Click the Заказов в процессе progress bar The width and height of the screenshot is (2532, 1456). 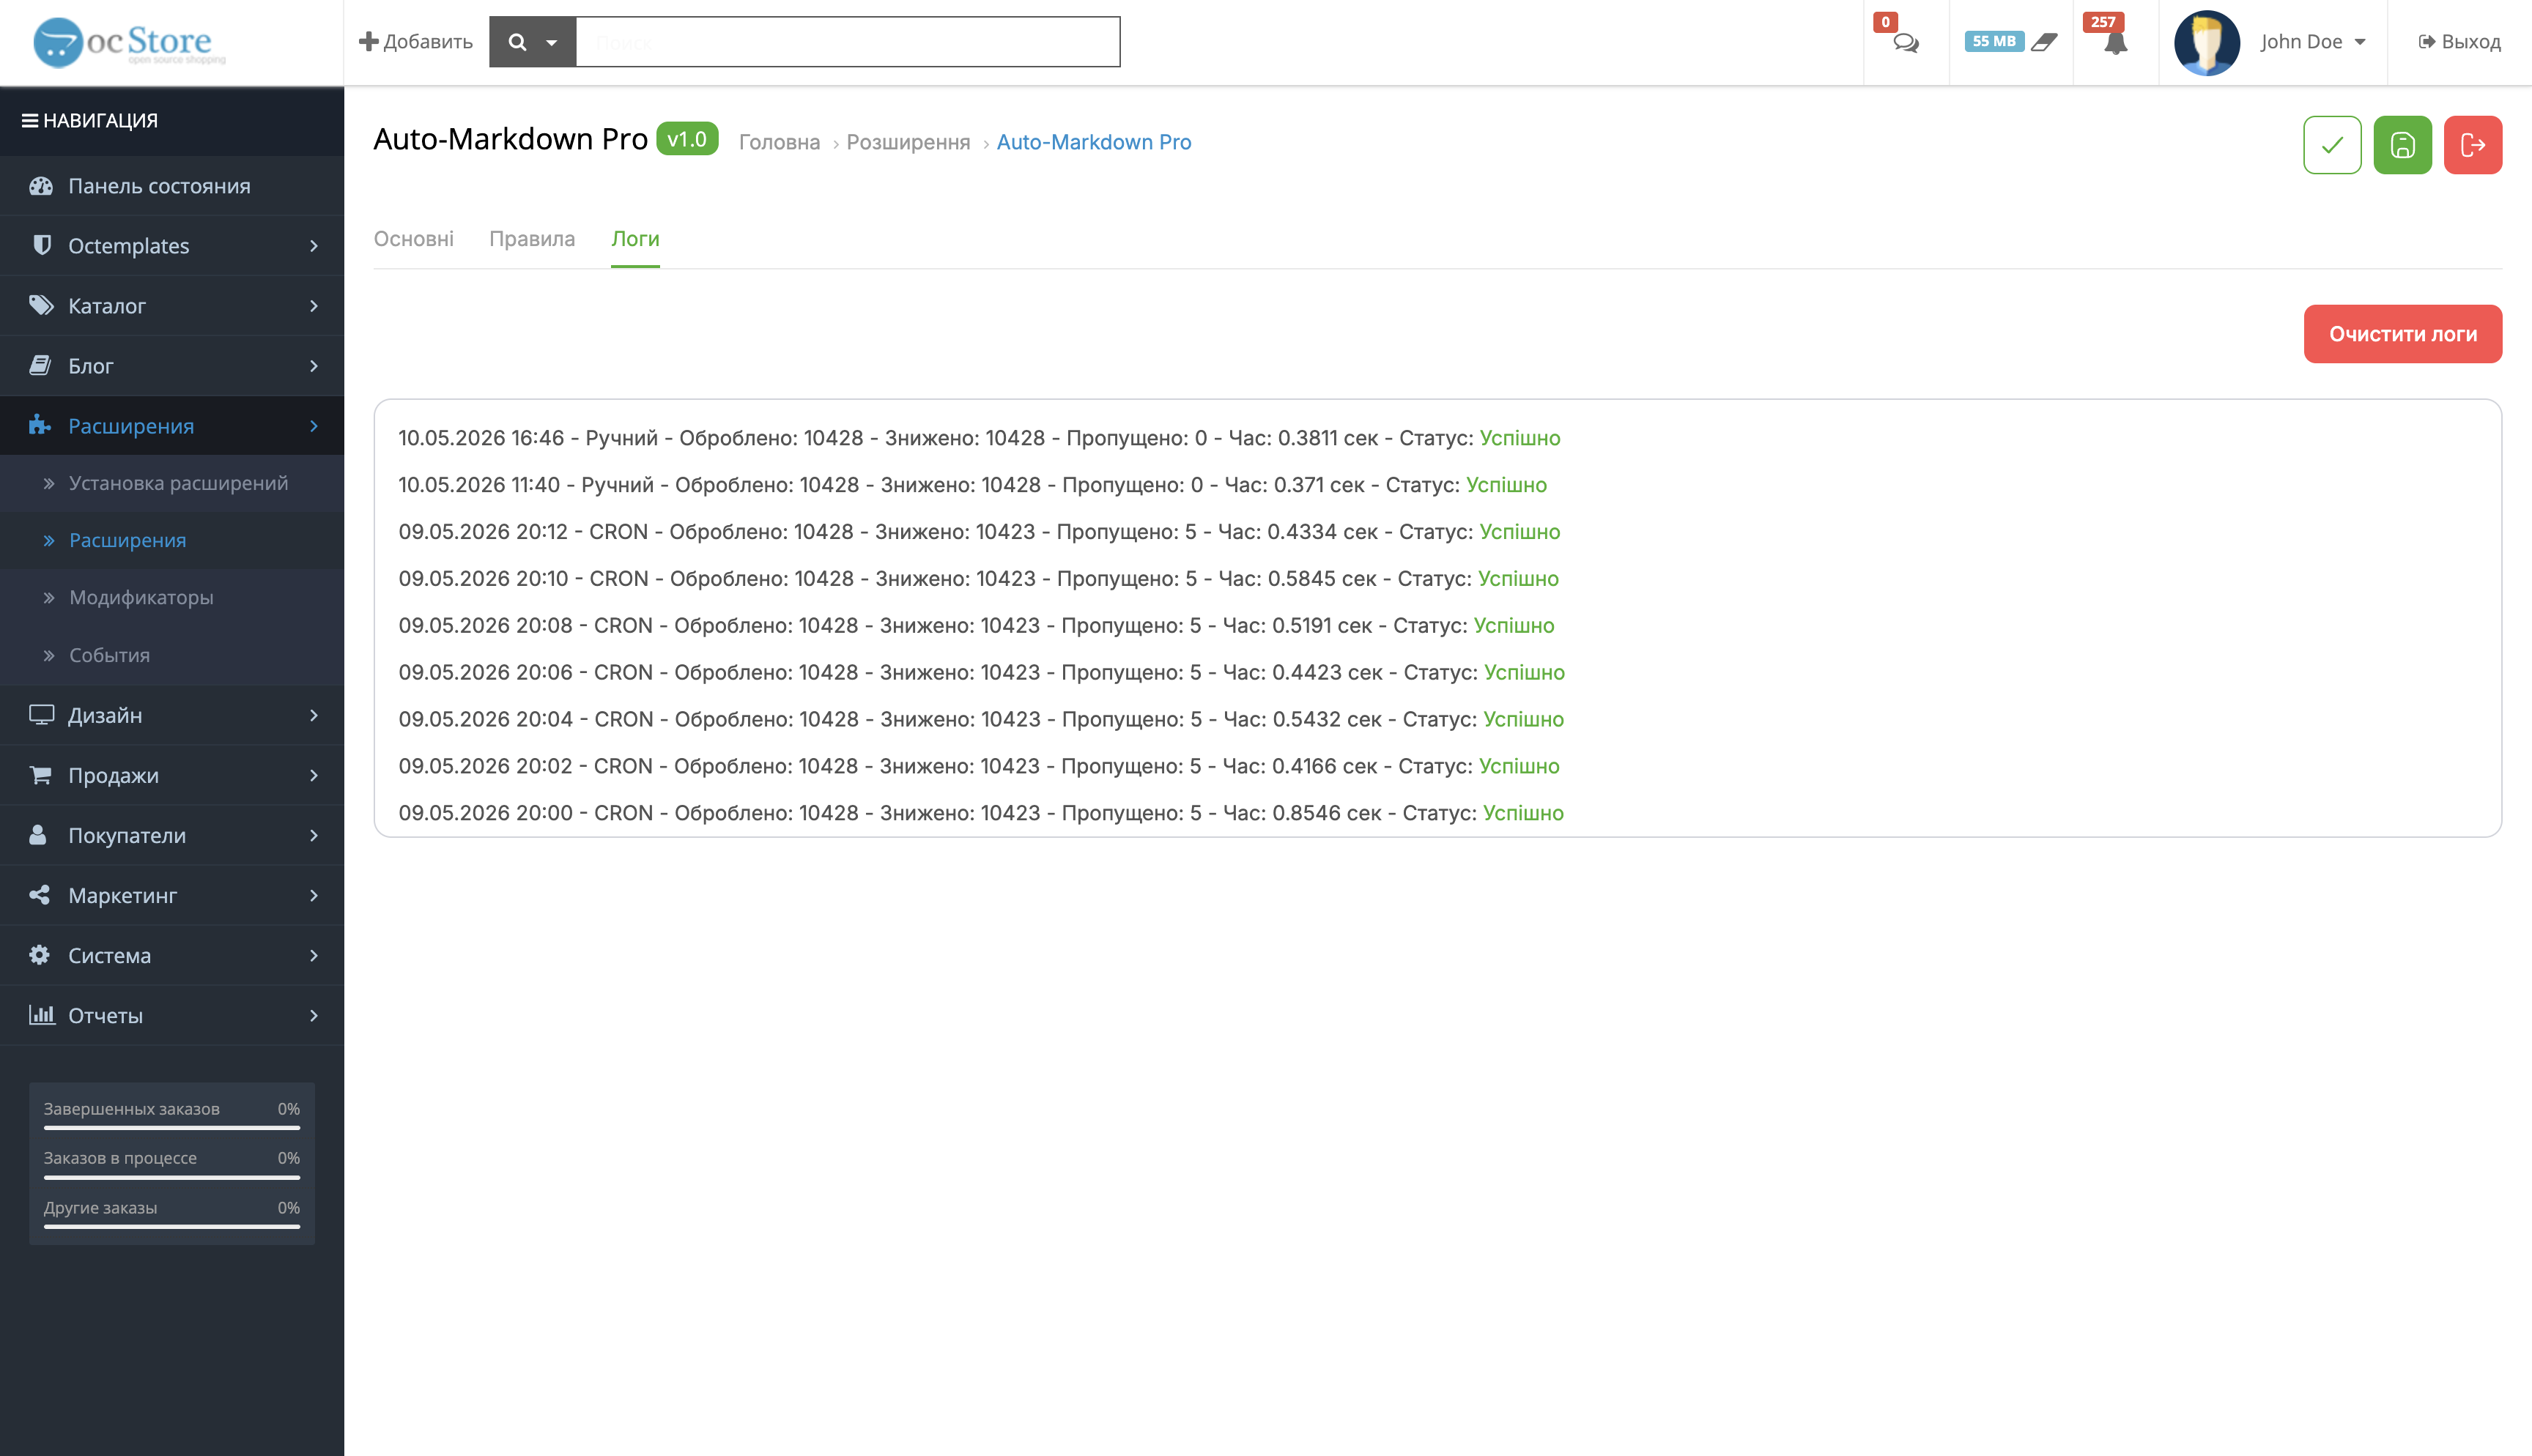172,1177
